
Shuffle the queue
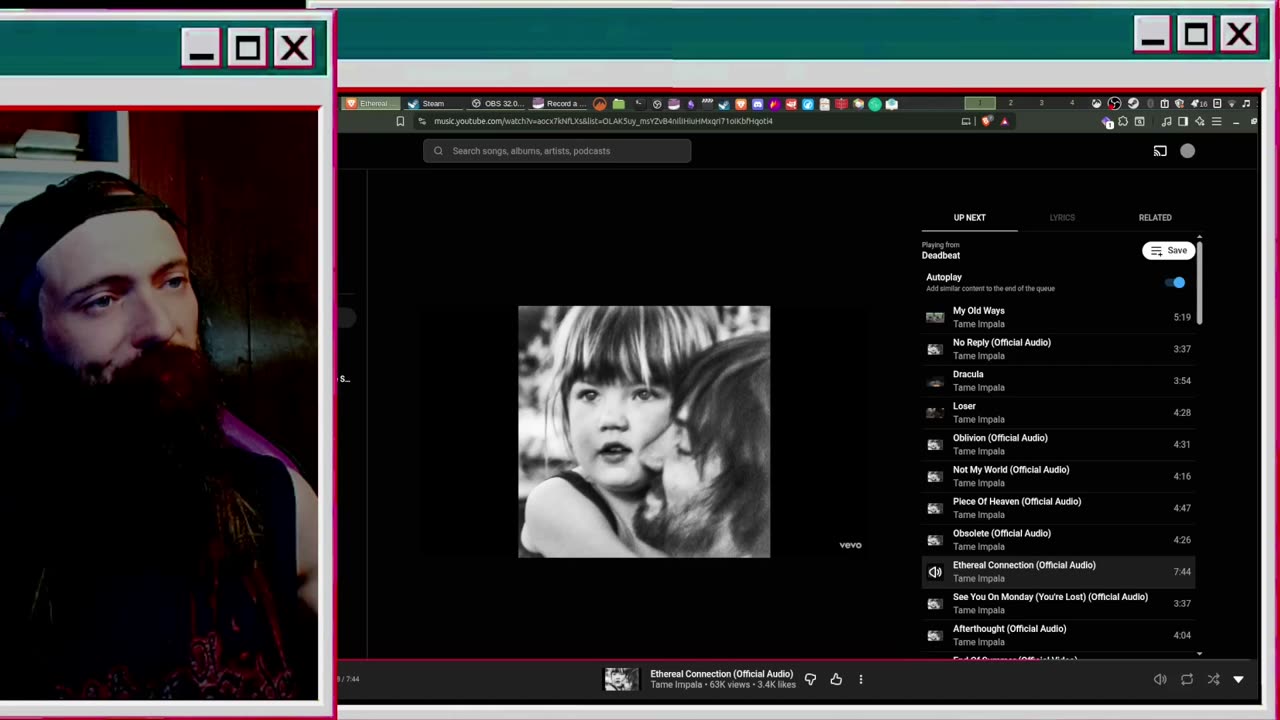pos(1213,680)
